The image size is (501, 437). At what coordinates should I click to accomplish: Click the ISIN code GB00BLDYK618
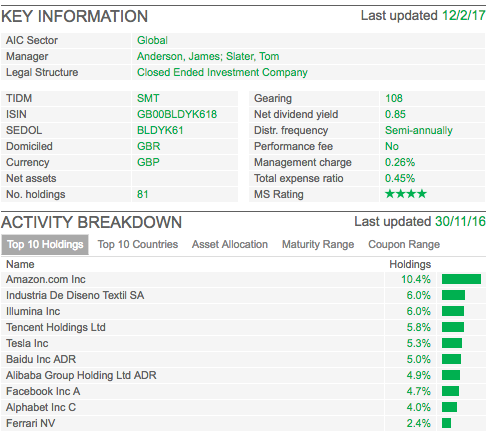(x=177, y=114)
